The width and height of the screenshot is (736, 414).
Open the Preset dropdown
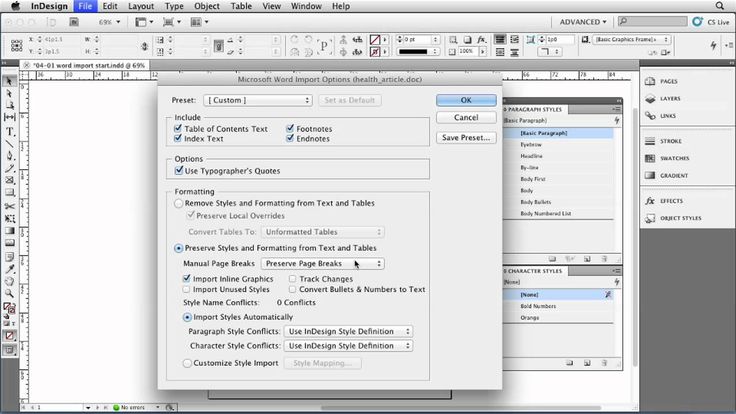point(258,100)
